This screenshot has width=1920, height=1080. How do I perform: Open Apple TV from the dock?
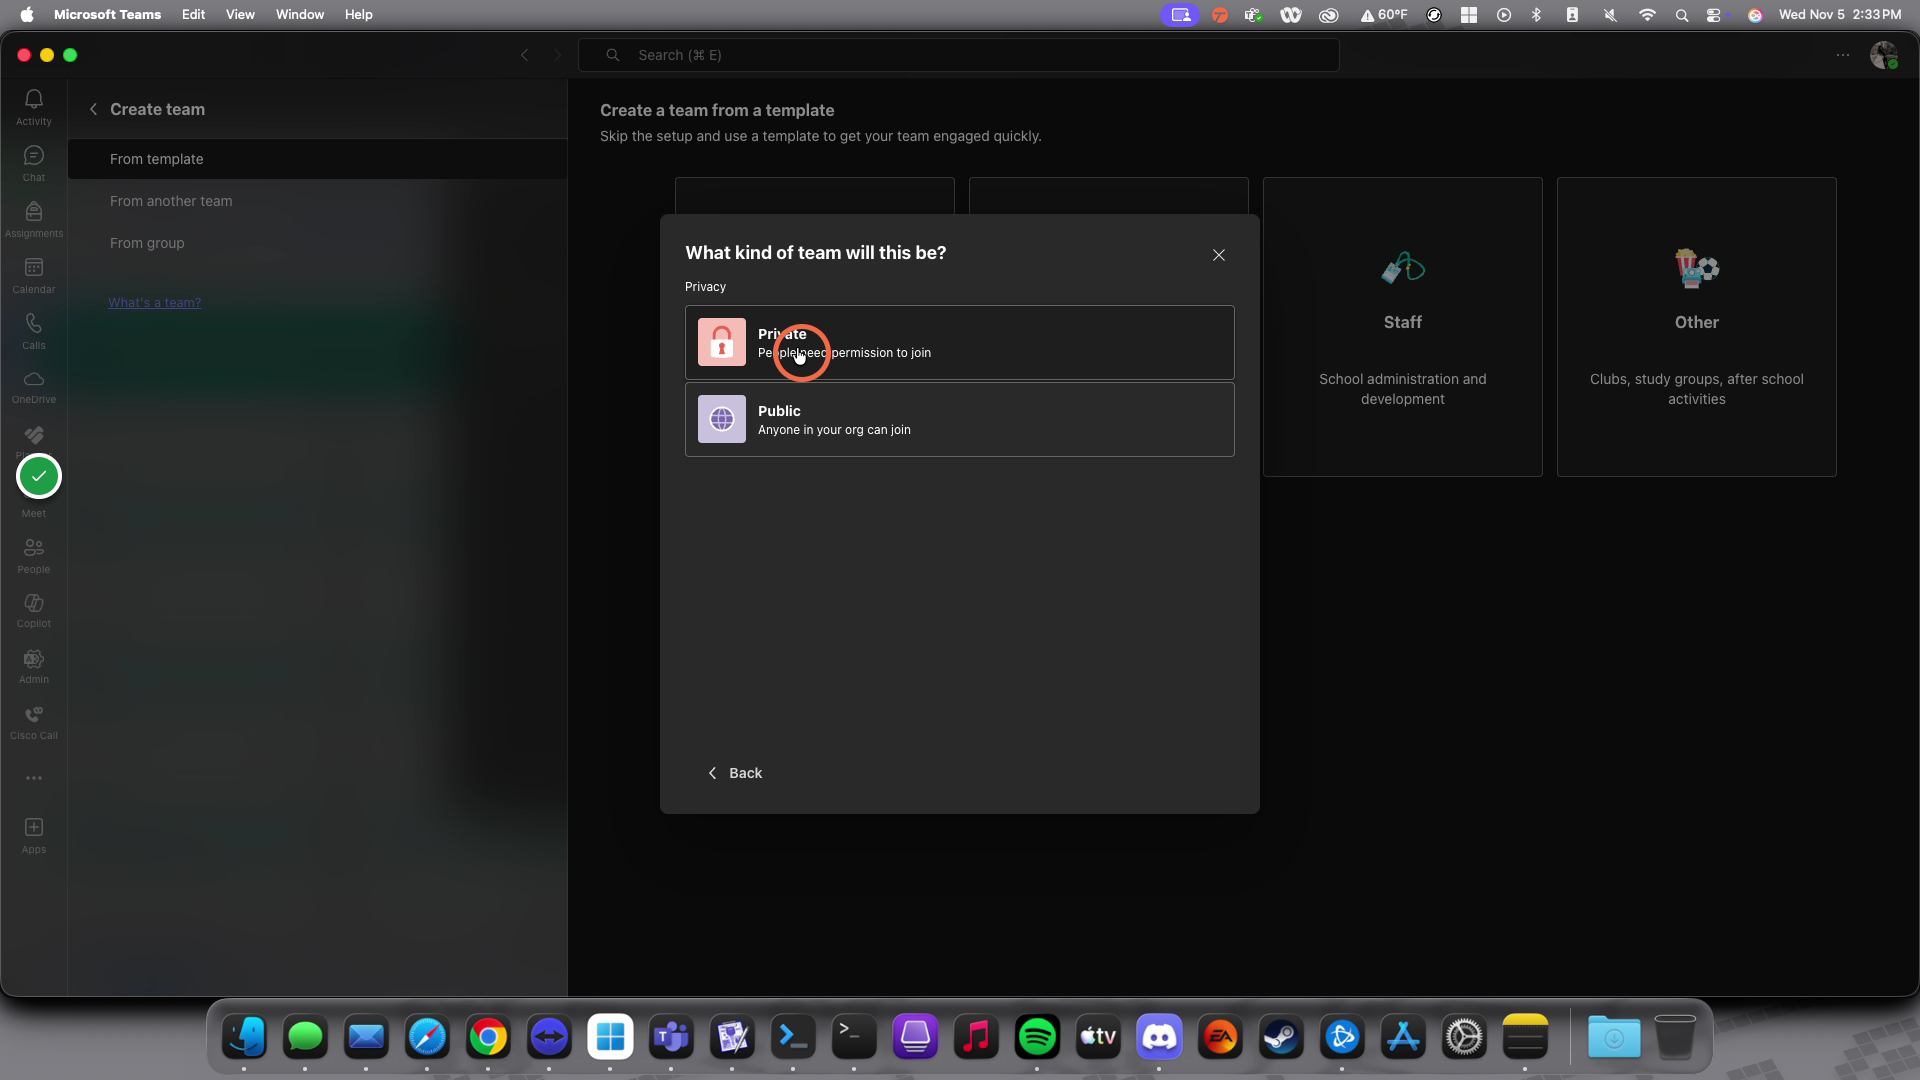point(1098,1037)
